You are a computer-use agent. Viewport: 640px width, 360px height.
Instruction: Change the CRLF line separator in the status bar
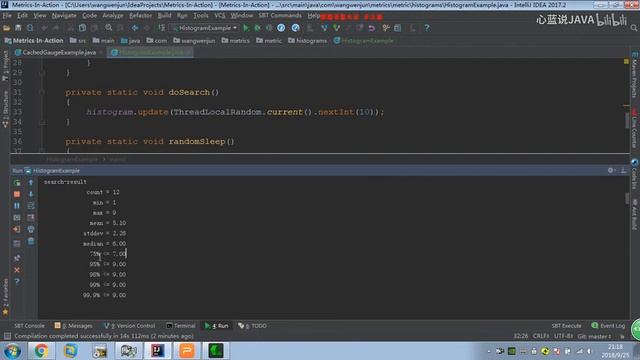click(541, 336)
